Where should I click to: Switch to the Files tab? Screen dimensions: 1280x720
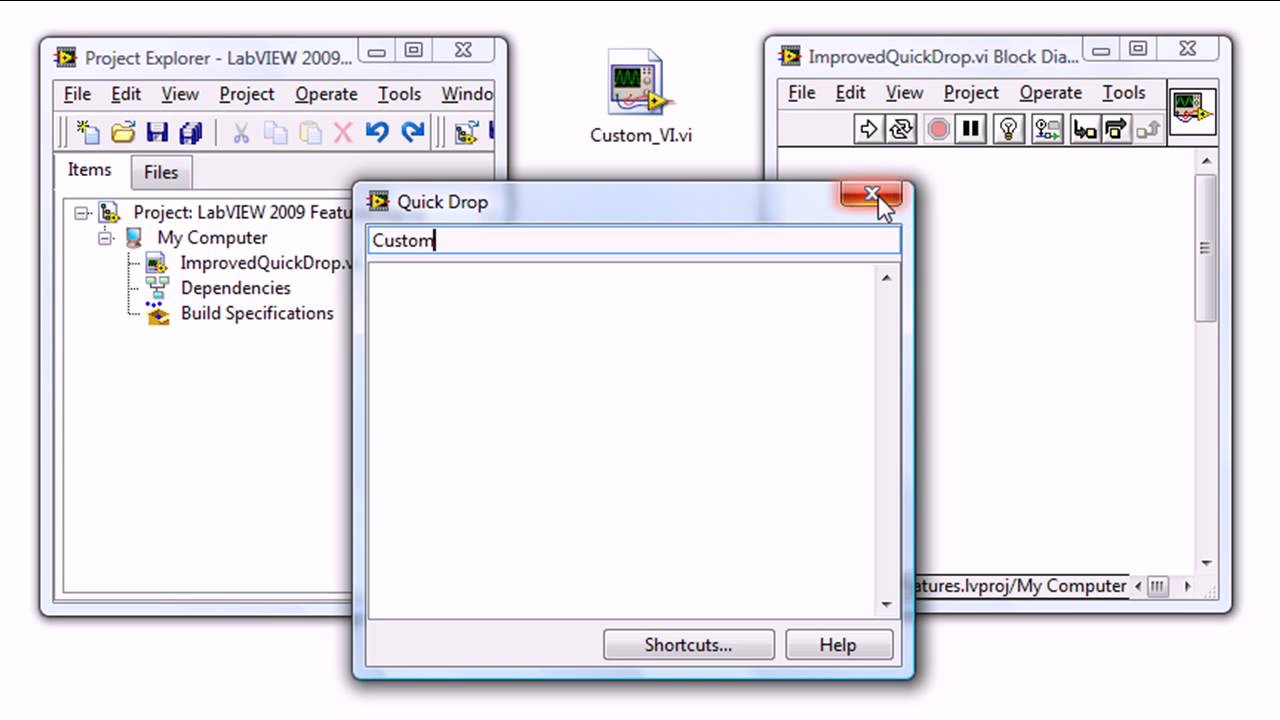coord(161,172)
